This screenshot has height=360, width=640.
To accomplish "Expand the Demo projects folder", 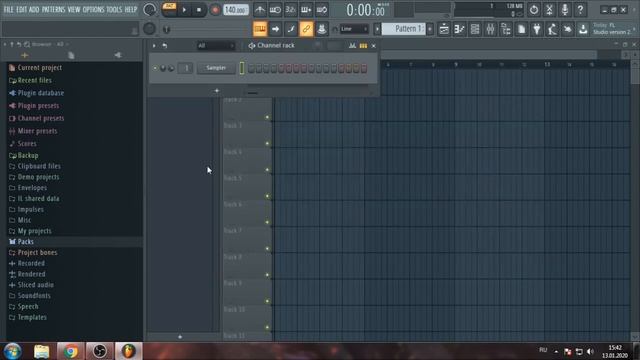I will [34, 177].
